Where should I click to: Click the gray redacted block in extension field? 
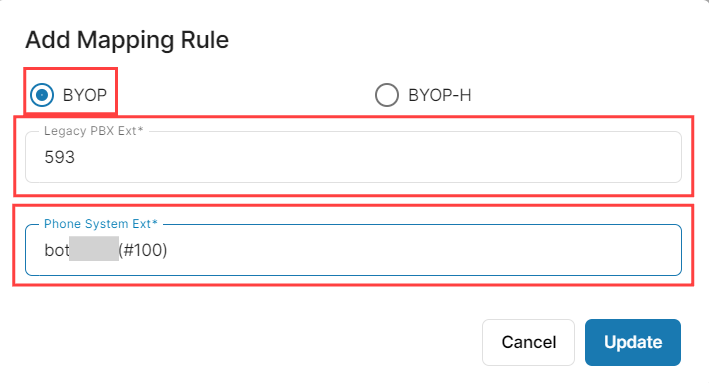tap(94, 249)
